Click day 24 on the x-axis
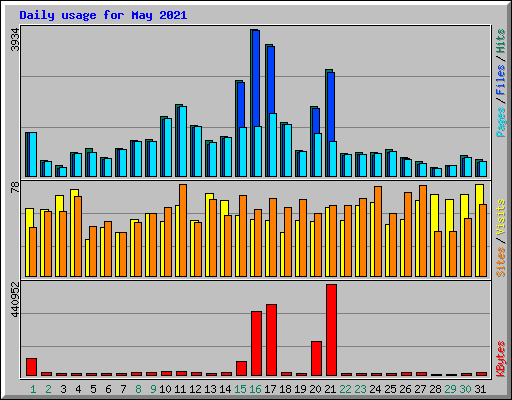 [375, 389]
